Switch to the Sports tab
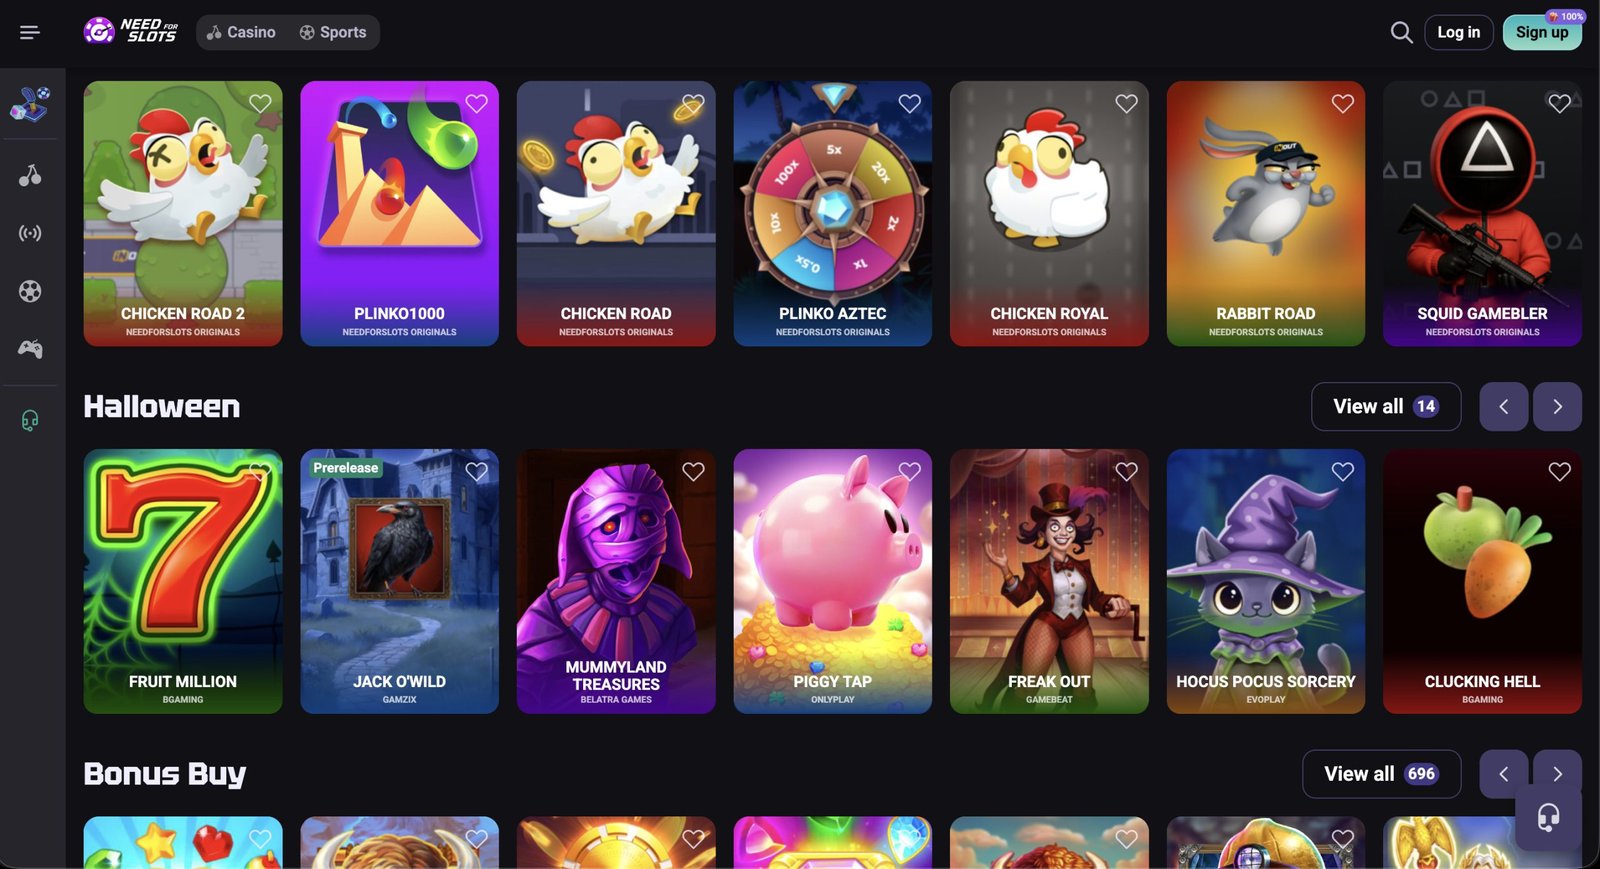 (333, 32)
